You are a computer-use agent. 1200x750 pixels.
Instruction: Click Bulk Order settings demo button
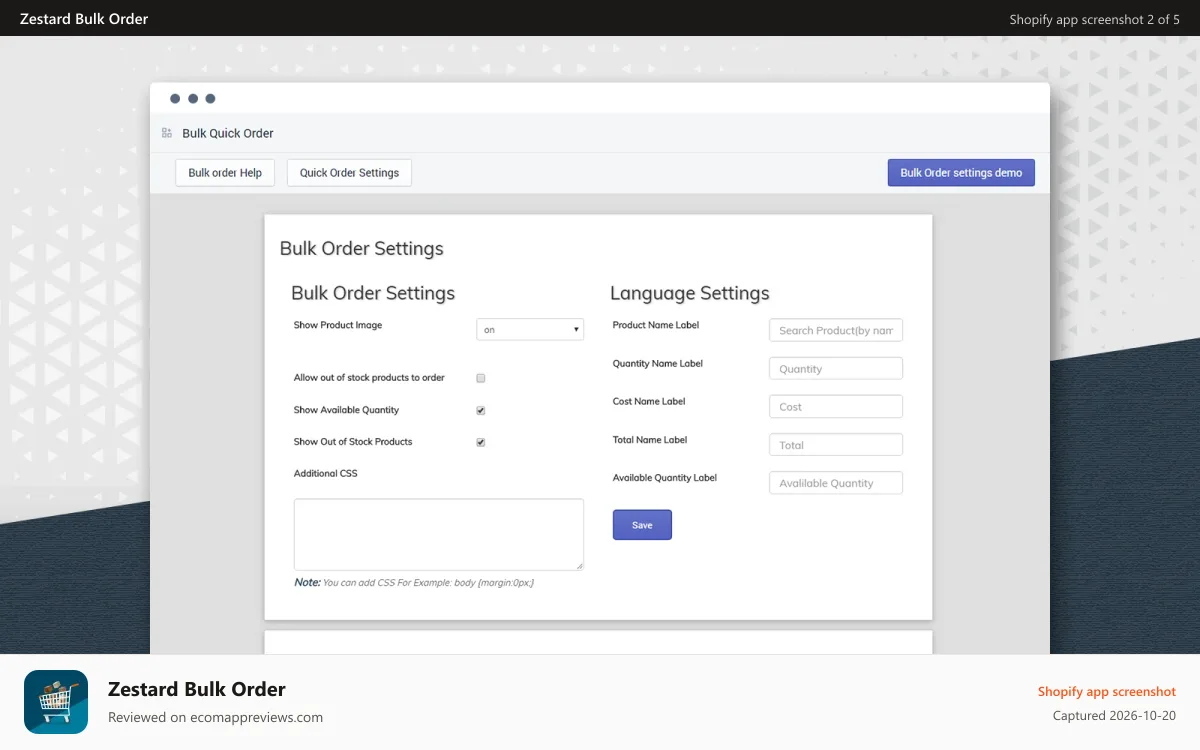[x=961, y=173]
